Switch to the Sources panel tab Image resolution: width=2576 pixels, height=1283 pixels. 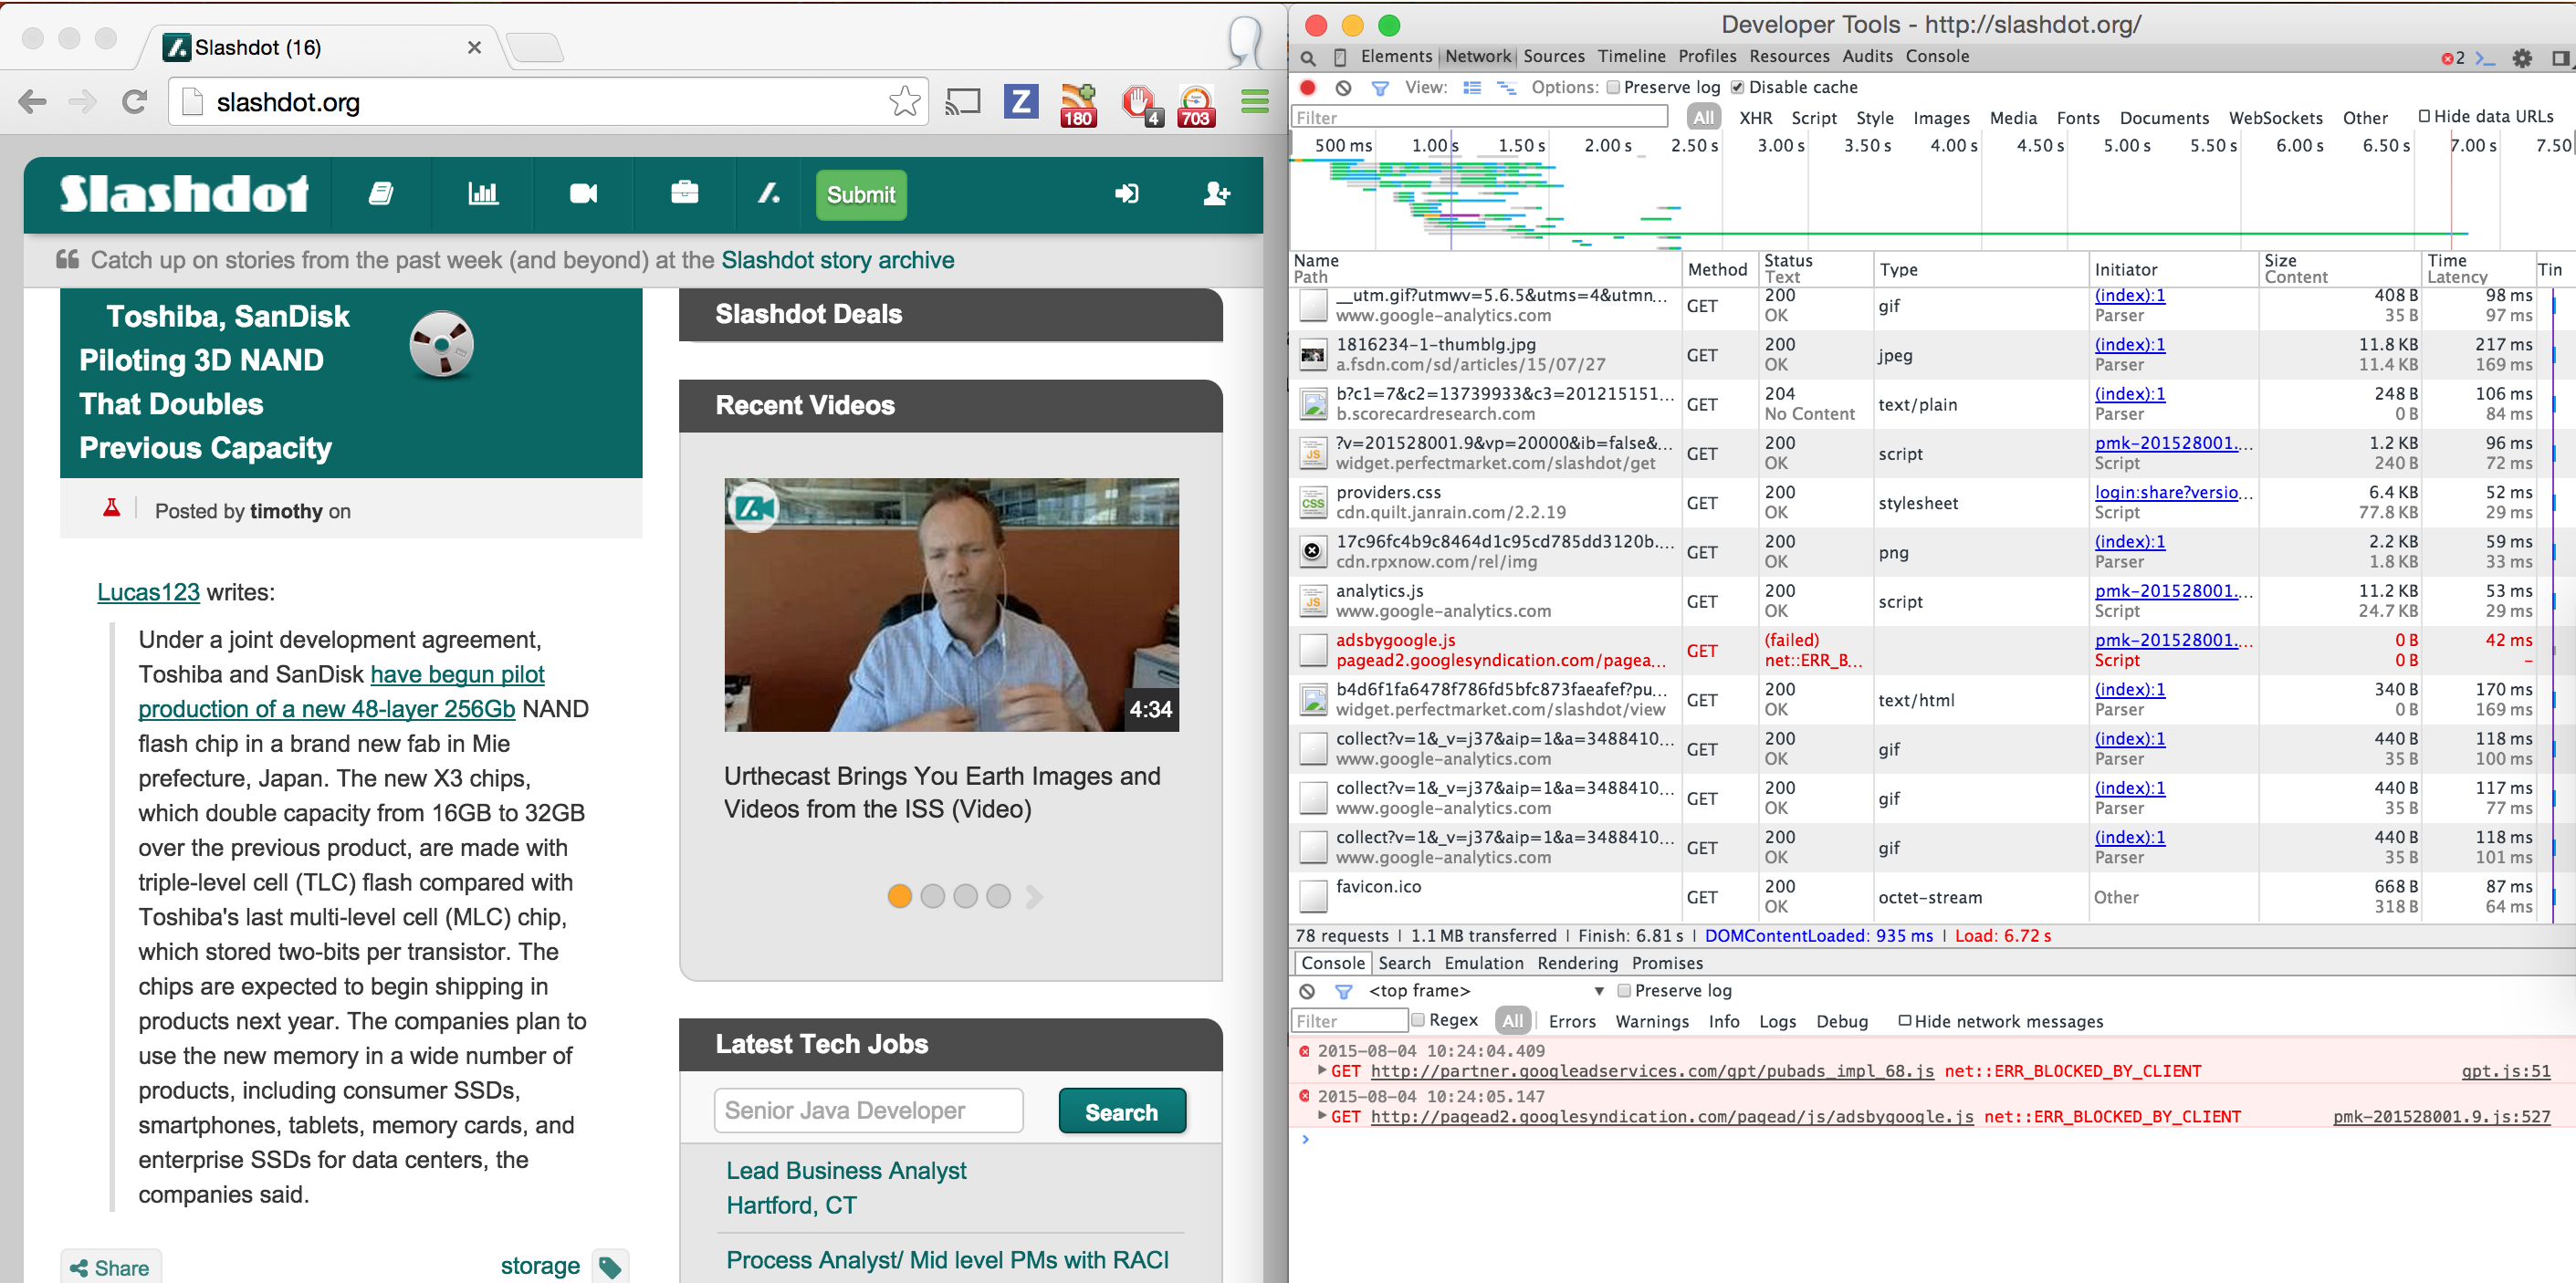coord(1553,57)
